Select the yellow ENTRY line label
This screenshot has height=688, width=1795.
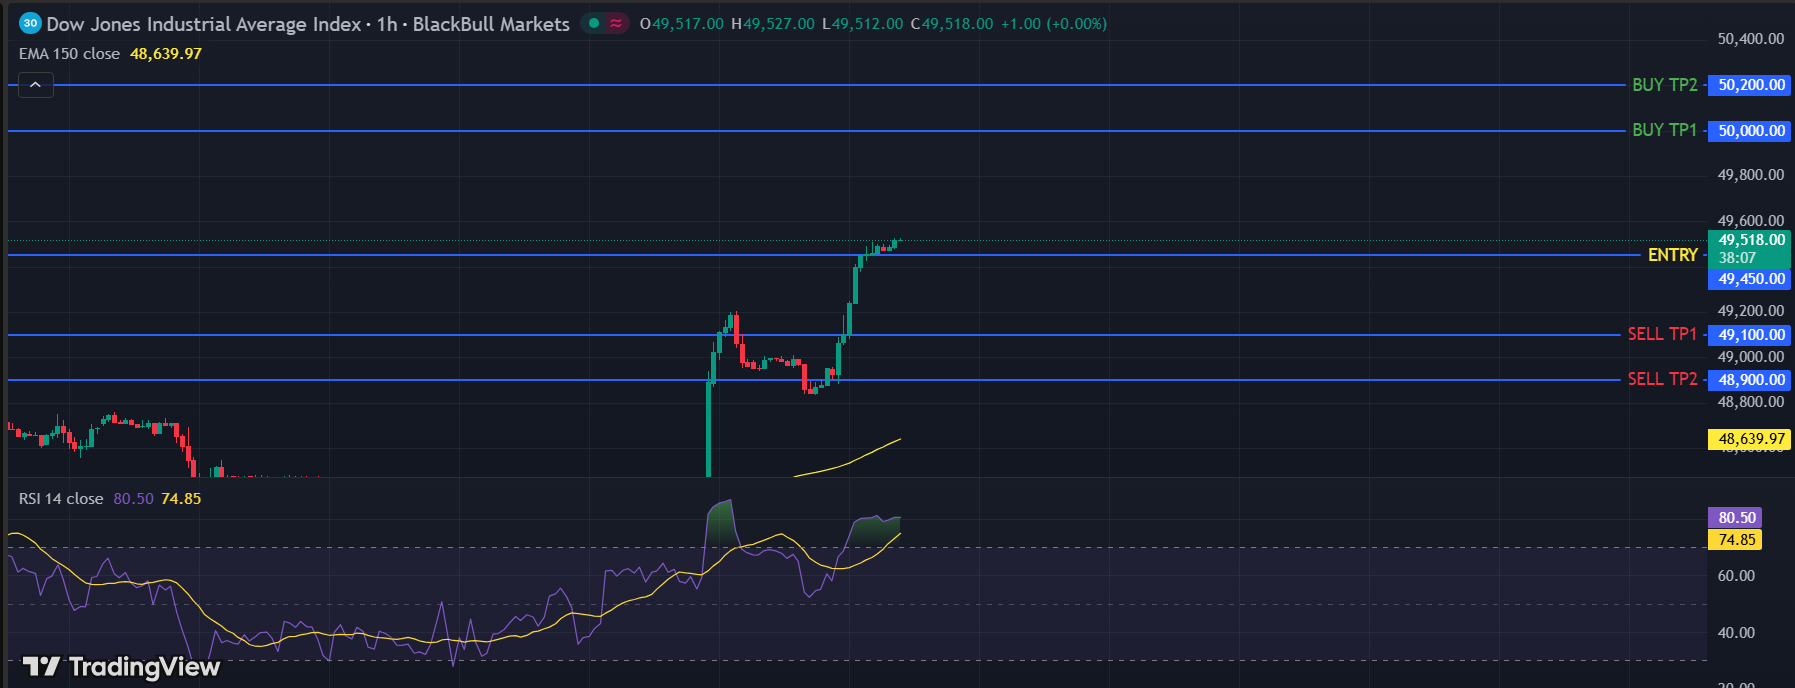tap(1672, 255)
